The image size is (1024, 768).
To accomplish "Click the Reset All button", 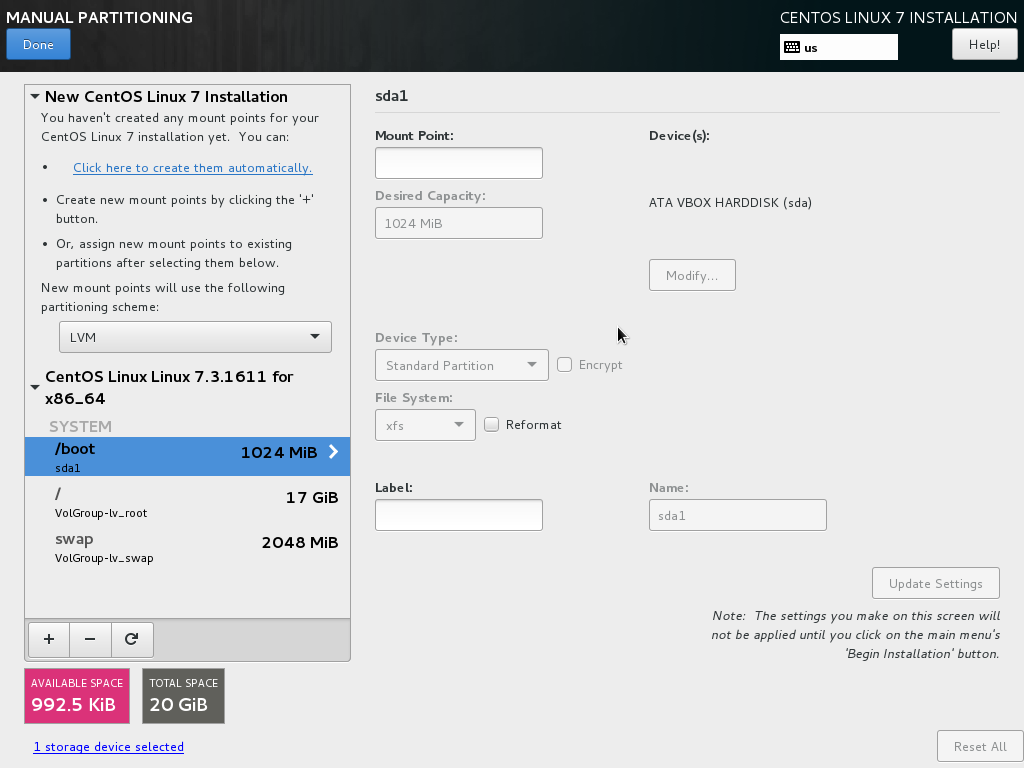I will [x=980, y=746].
